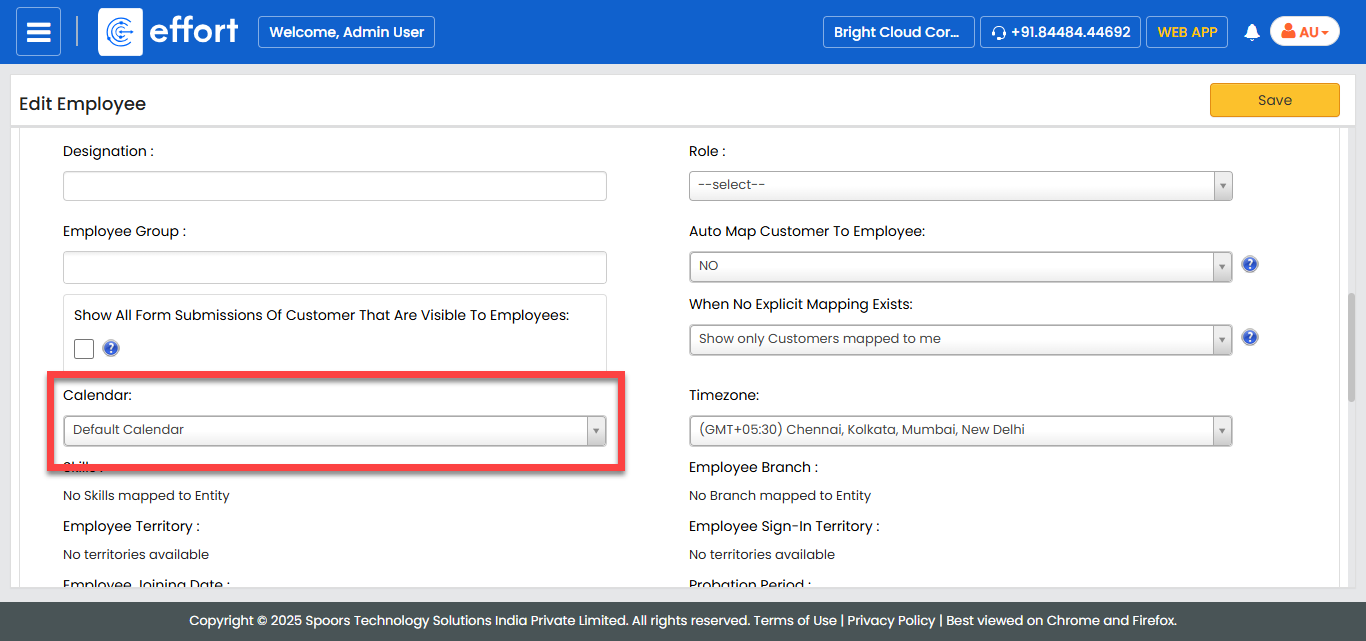
Task: Open the Timezone dropdown
Action: click(x=960, y=430)
